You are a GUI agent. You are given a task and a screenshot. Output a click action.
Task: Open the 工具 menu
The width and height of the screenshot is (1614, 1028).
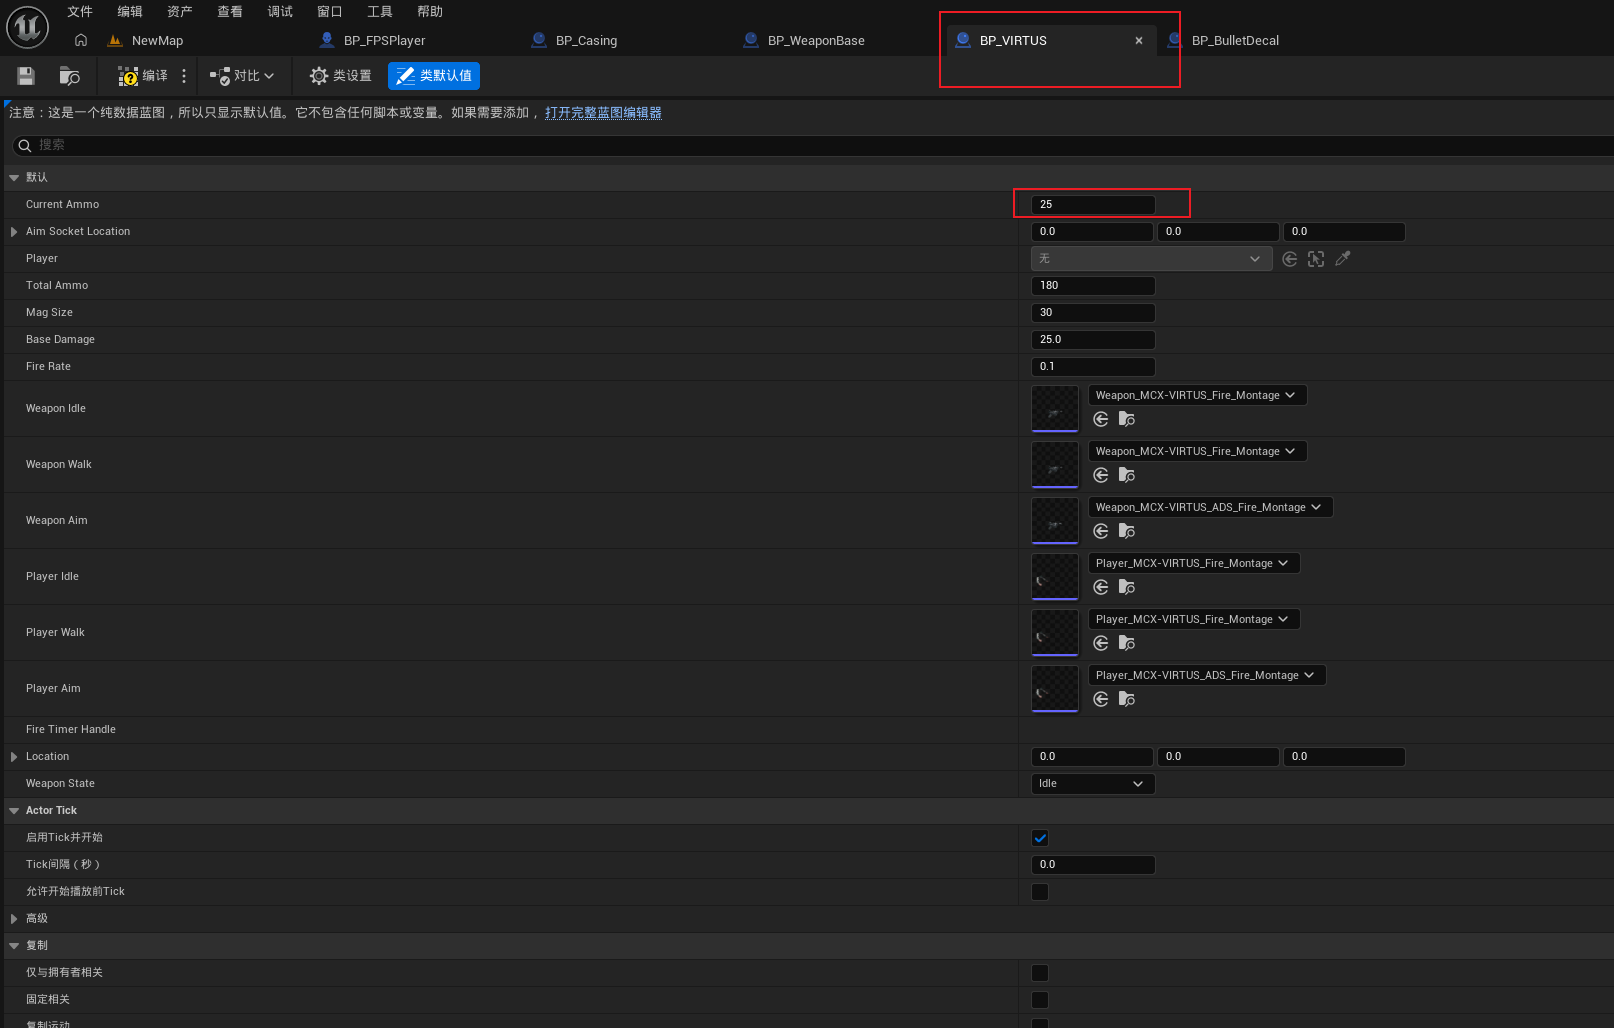[380, 12]
